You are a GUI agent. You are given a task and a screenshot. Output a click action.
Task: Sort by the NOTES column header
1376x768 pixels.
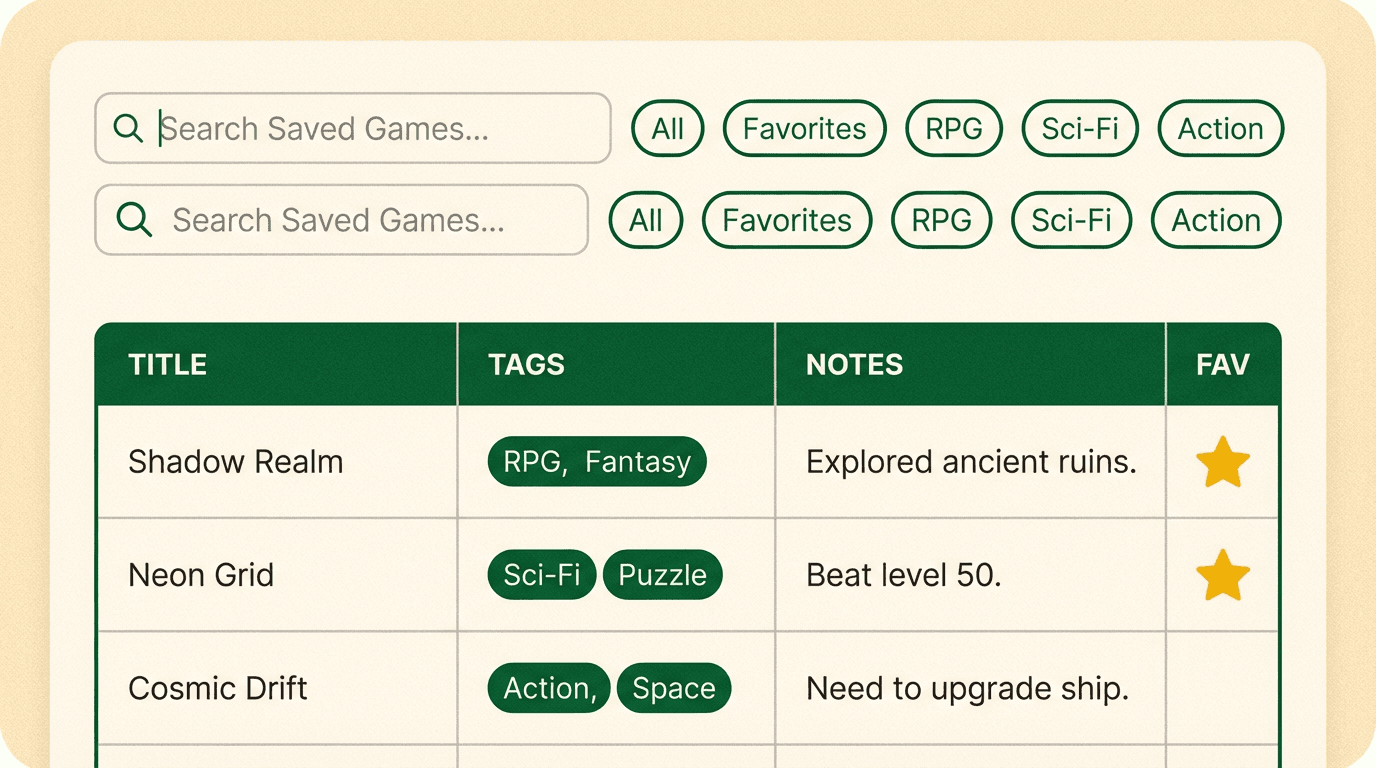[x=970, y=364]
